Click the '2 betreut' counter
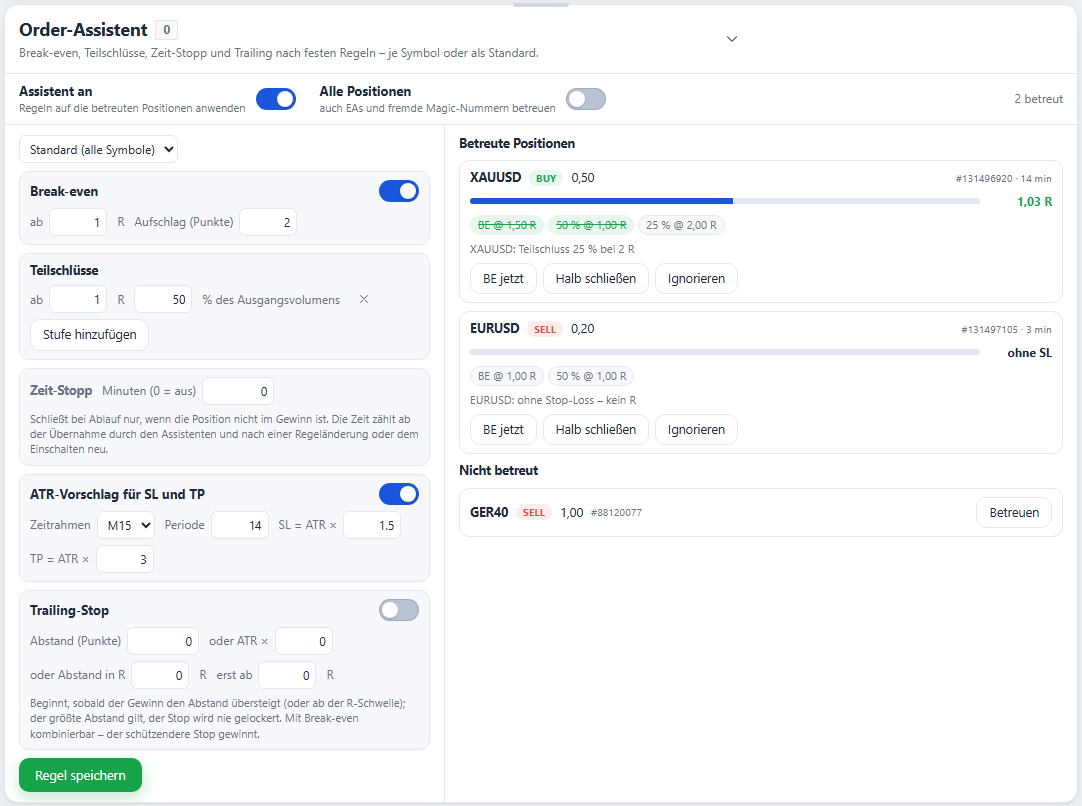Screen dimensions: 1082x806 click(x=1039, y=99)
